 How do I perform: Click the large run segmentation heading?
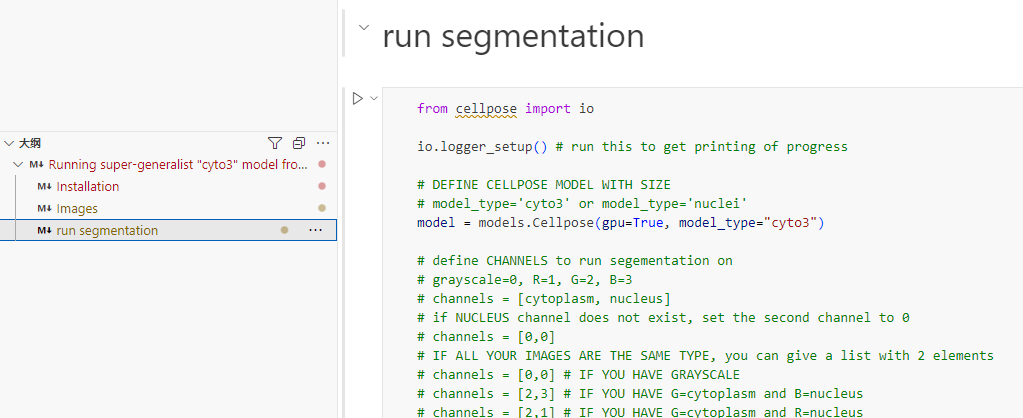513,36
